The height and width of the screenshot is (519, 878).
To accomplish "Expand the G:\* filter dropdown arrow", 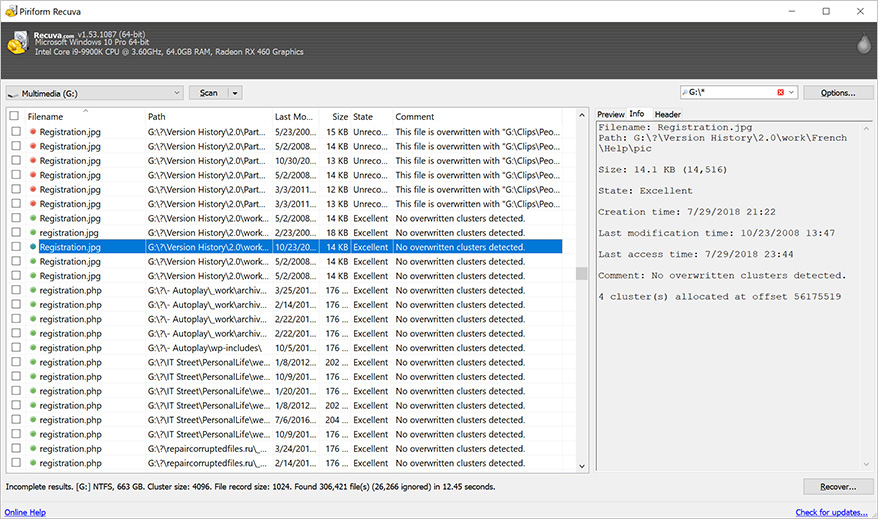I will tap(791, 92).
